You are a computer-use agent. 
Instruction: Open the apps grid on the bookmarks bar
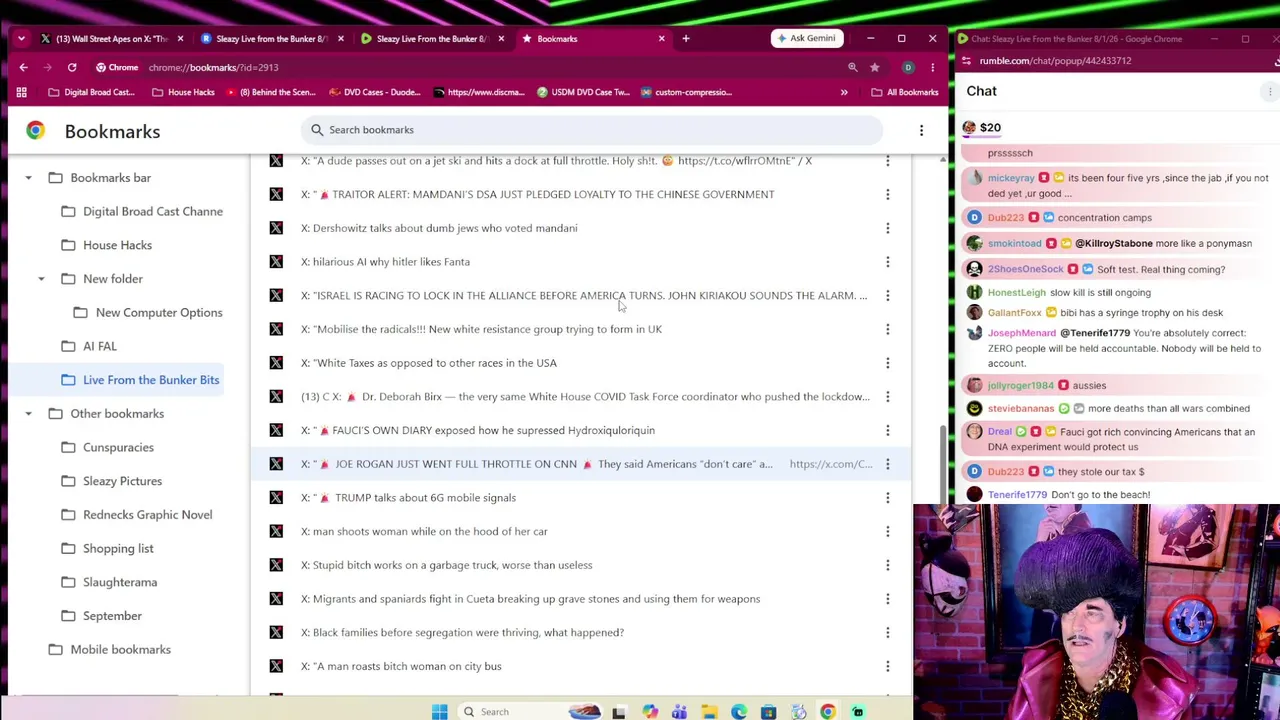point(21,92)
